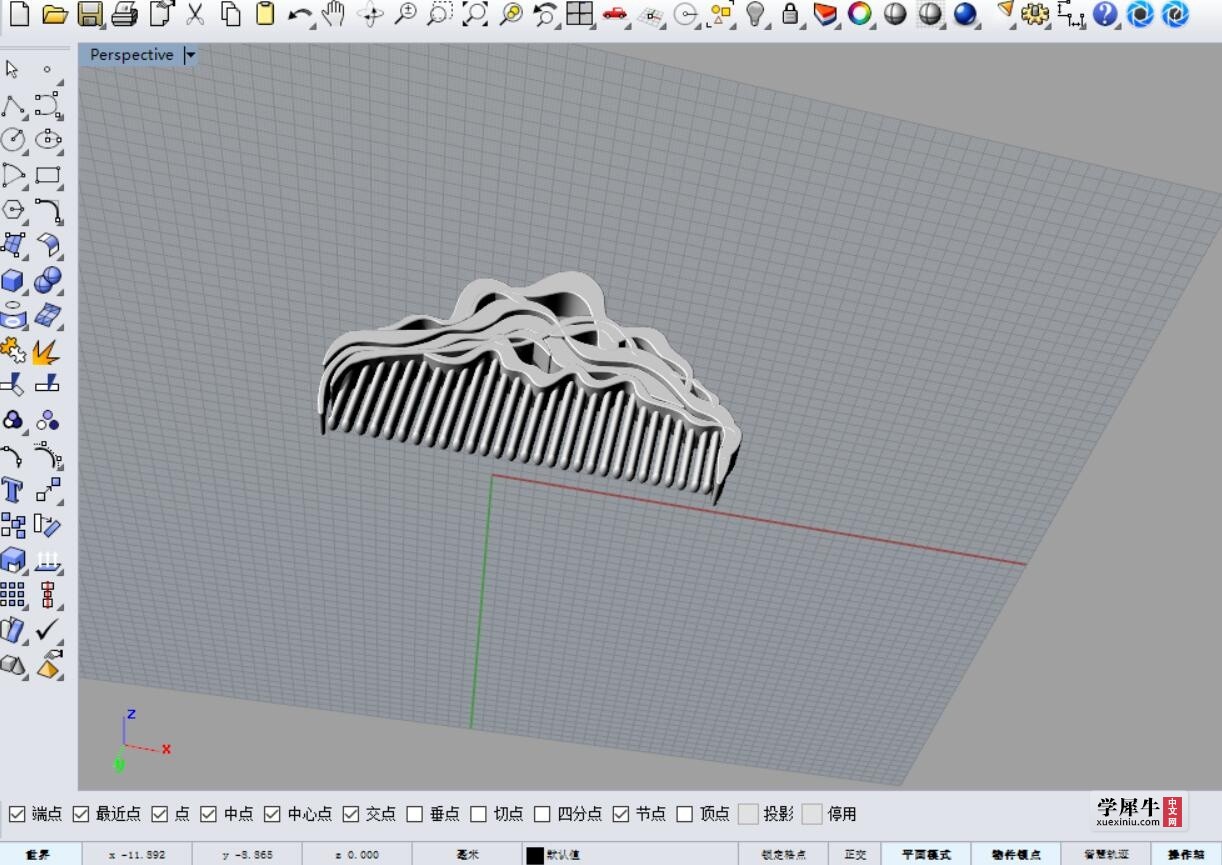
Task: Toggle the 中心点 osnap checkbox
Action: point(273,814)
